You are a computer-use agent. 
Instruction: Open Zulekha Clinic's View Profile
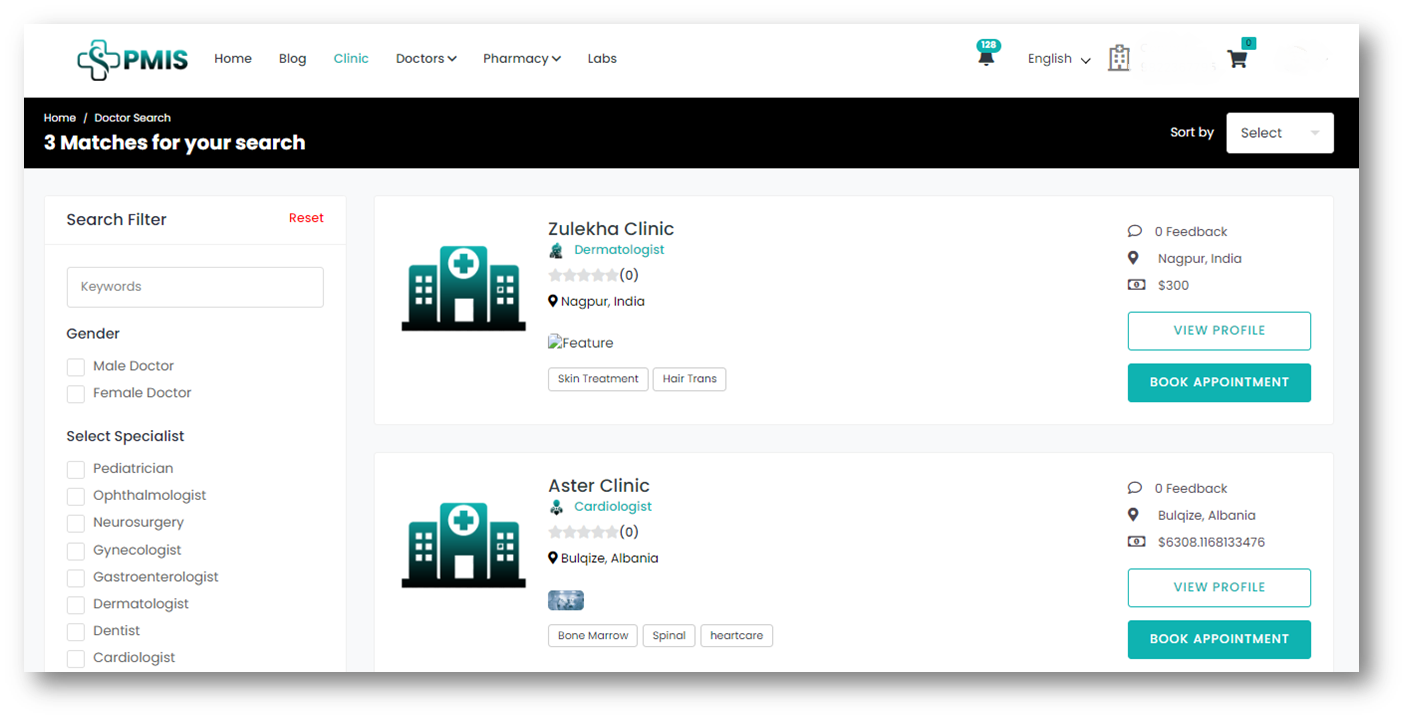[1219, 330]
